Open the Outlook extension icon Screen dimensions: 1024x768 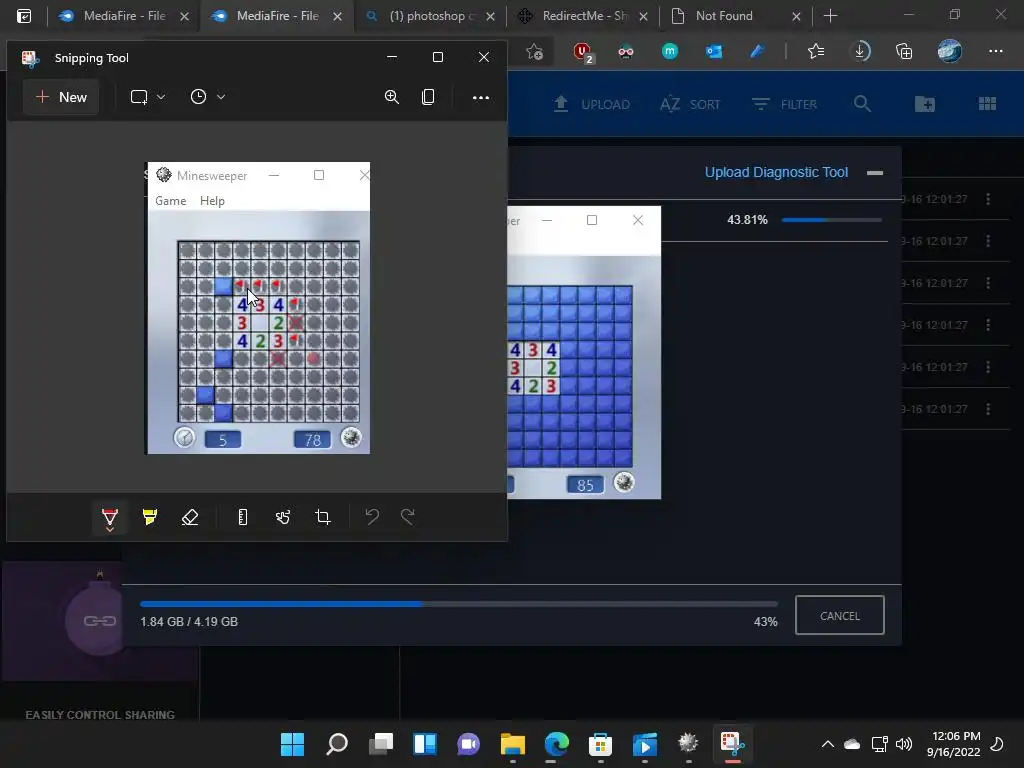pyautogui.click(x=714, y=51)
